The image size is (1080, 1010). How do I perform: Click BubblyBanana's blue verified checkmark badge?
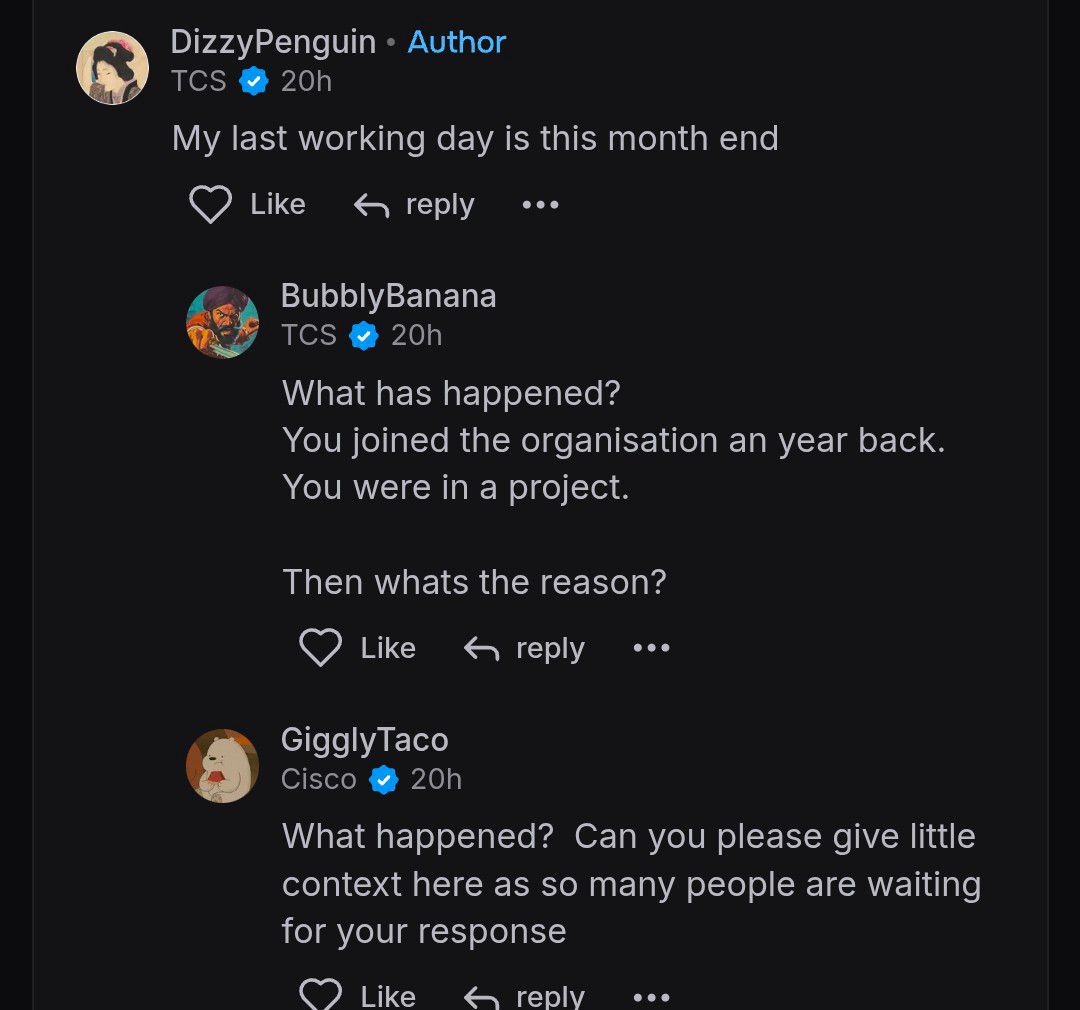[x=364, y=336]
